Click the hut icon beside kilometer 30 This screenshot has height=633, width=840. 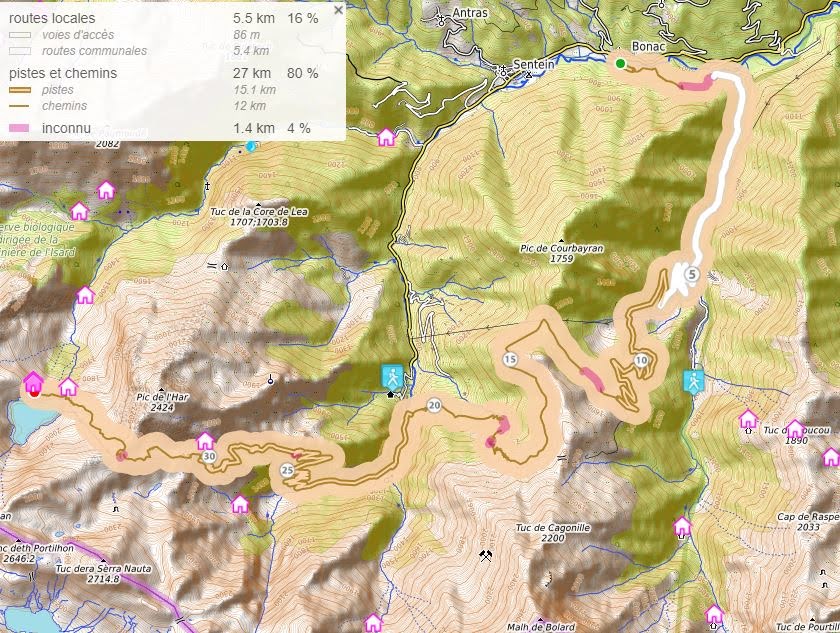tap(205, 441)
